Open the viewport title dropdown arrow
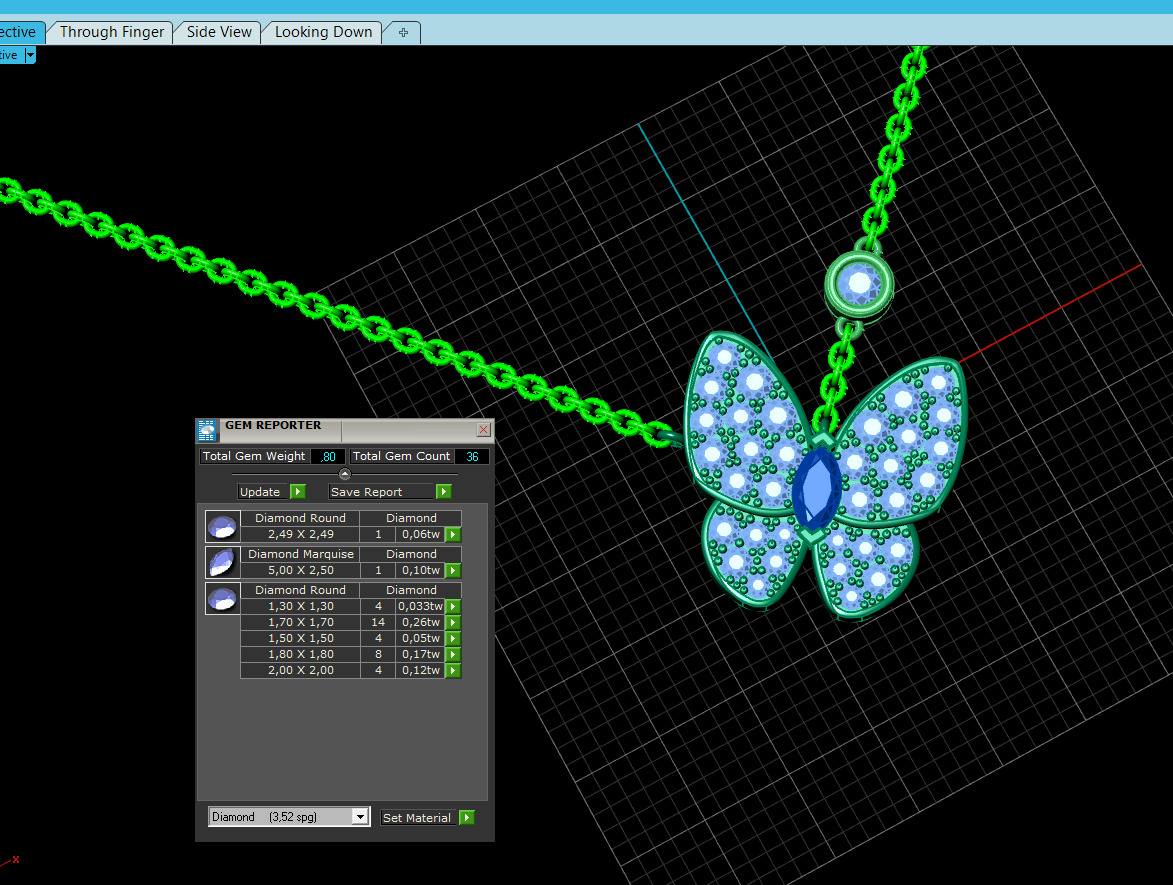 pos(30,55)
